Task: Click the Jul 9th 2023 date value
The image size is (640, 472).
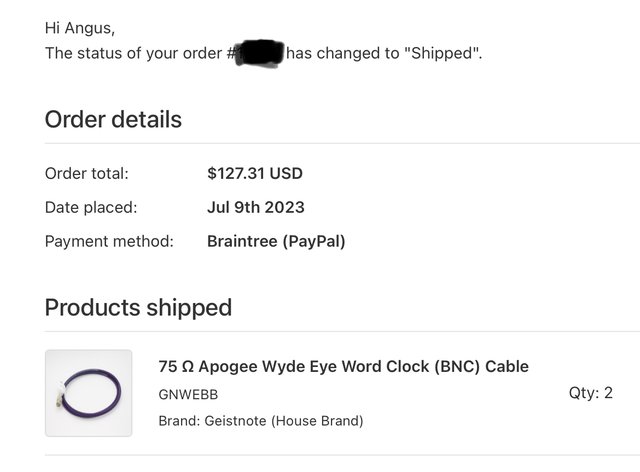Action: [x=255, y=207]
